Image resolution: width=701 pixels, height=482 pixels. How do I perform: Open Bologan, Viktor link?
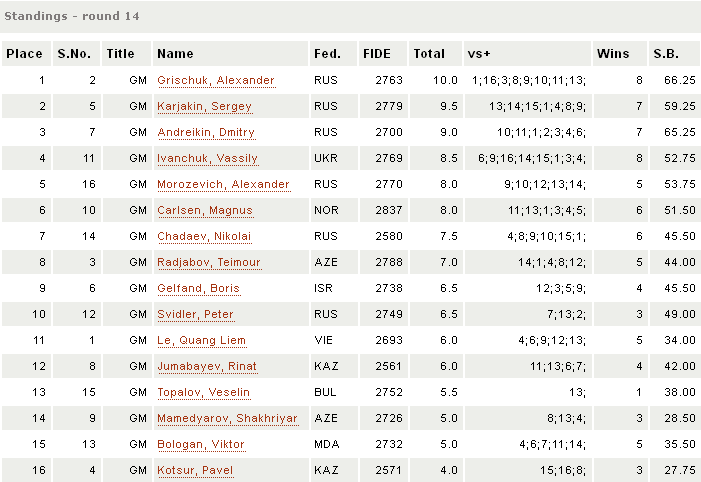pos(200,445)
